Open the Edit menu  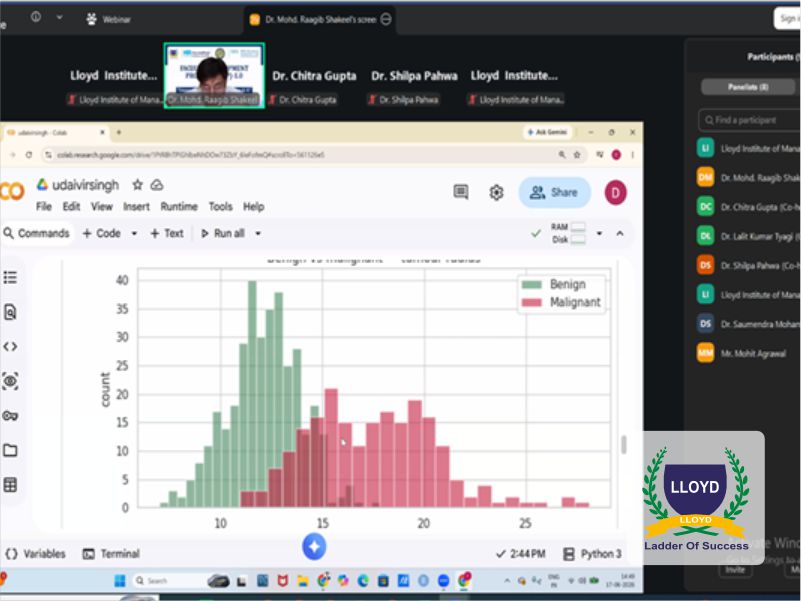(72, 206)
